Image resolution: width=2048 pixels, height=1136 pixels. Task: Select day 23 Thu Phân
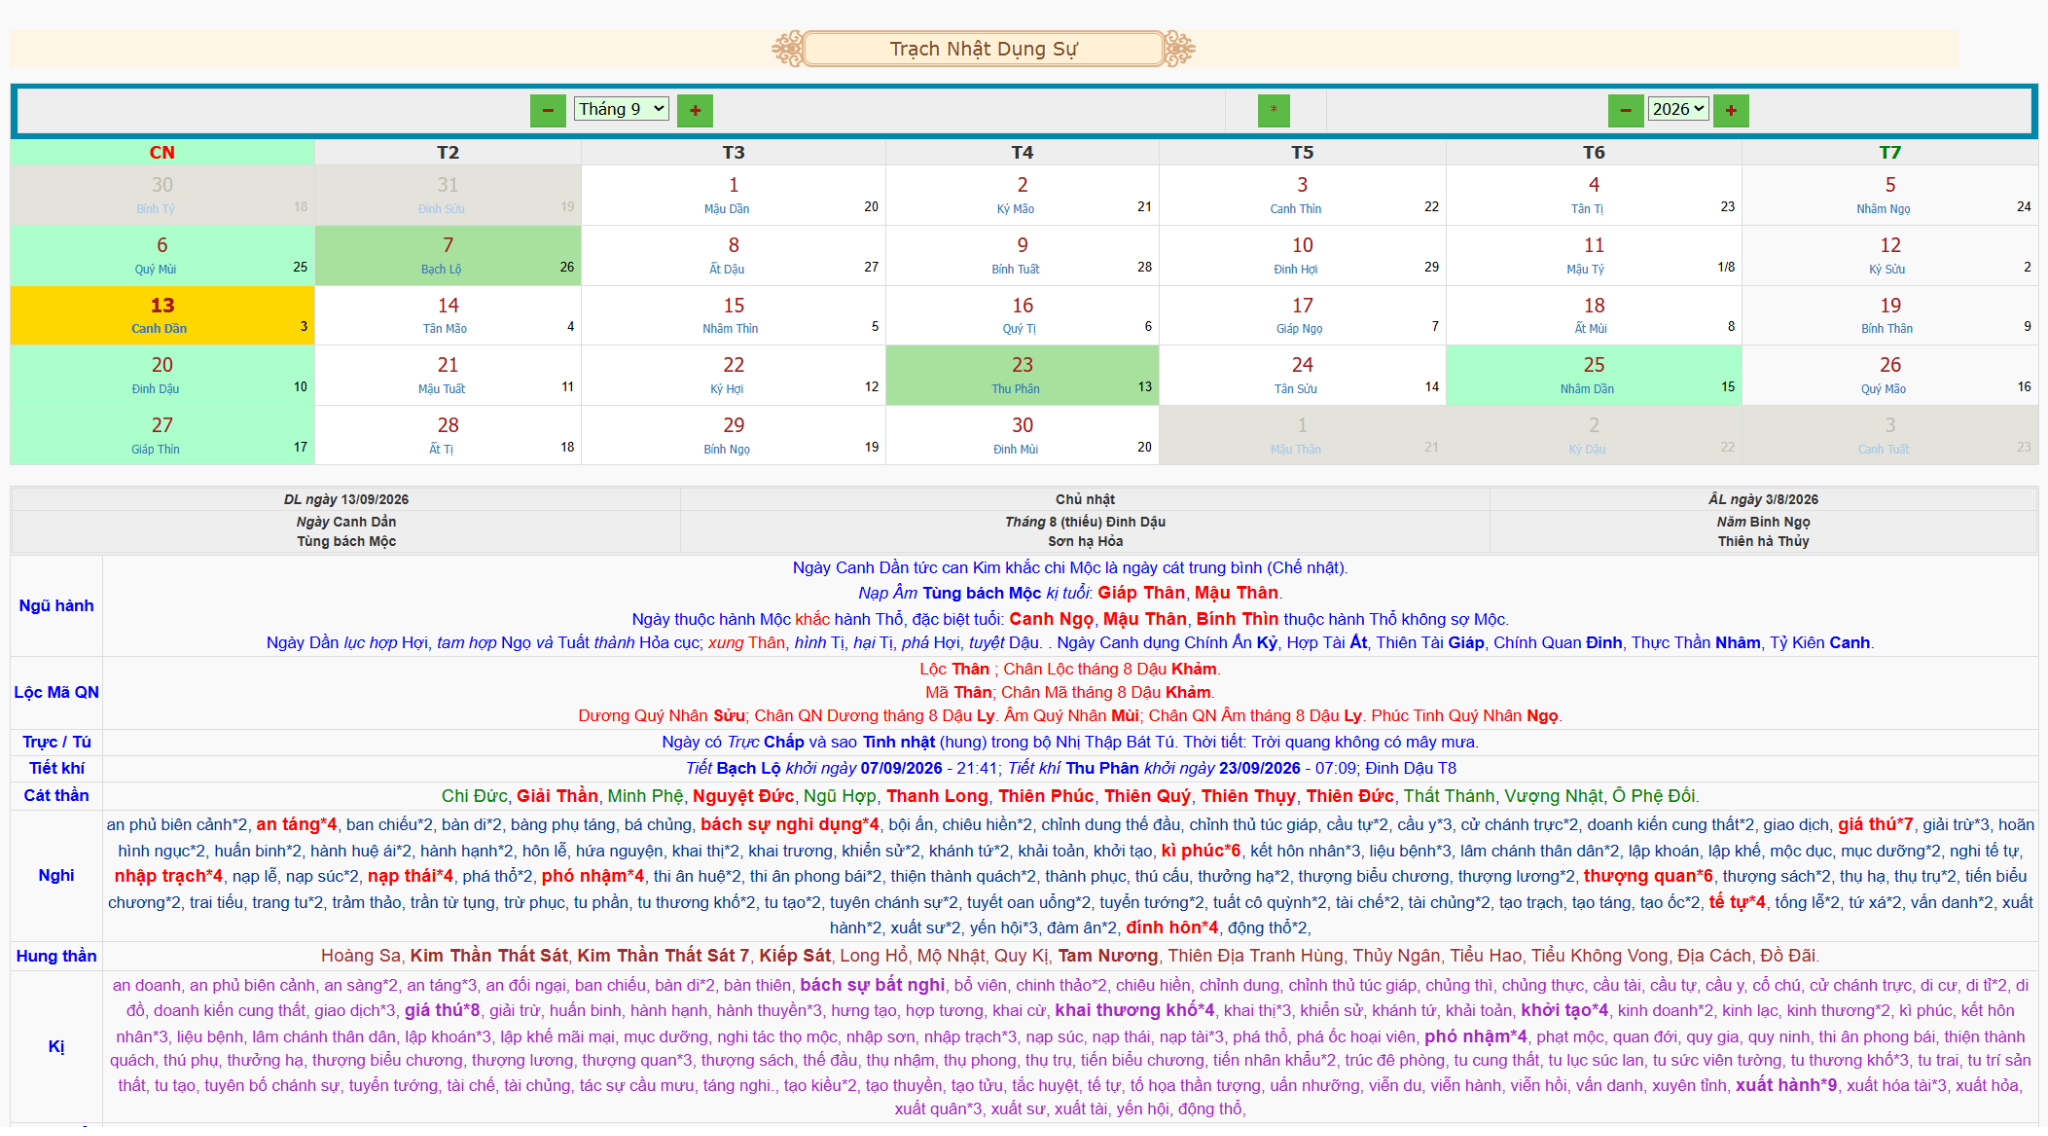click(1022, 376)
